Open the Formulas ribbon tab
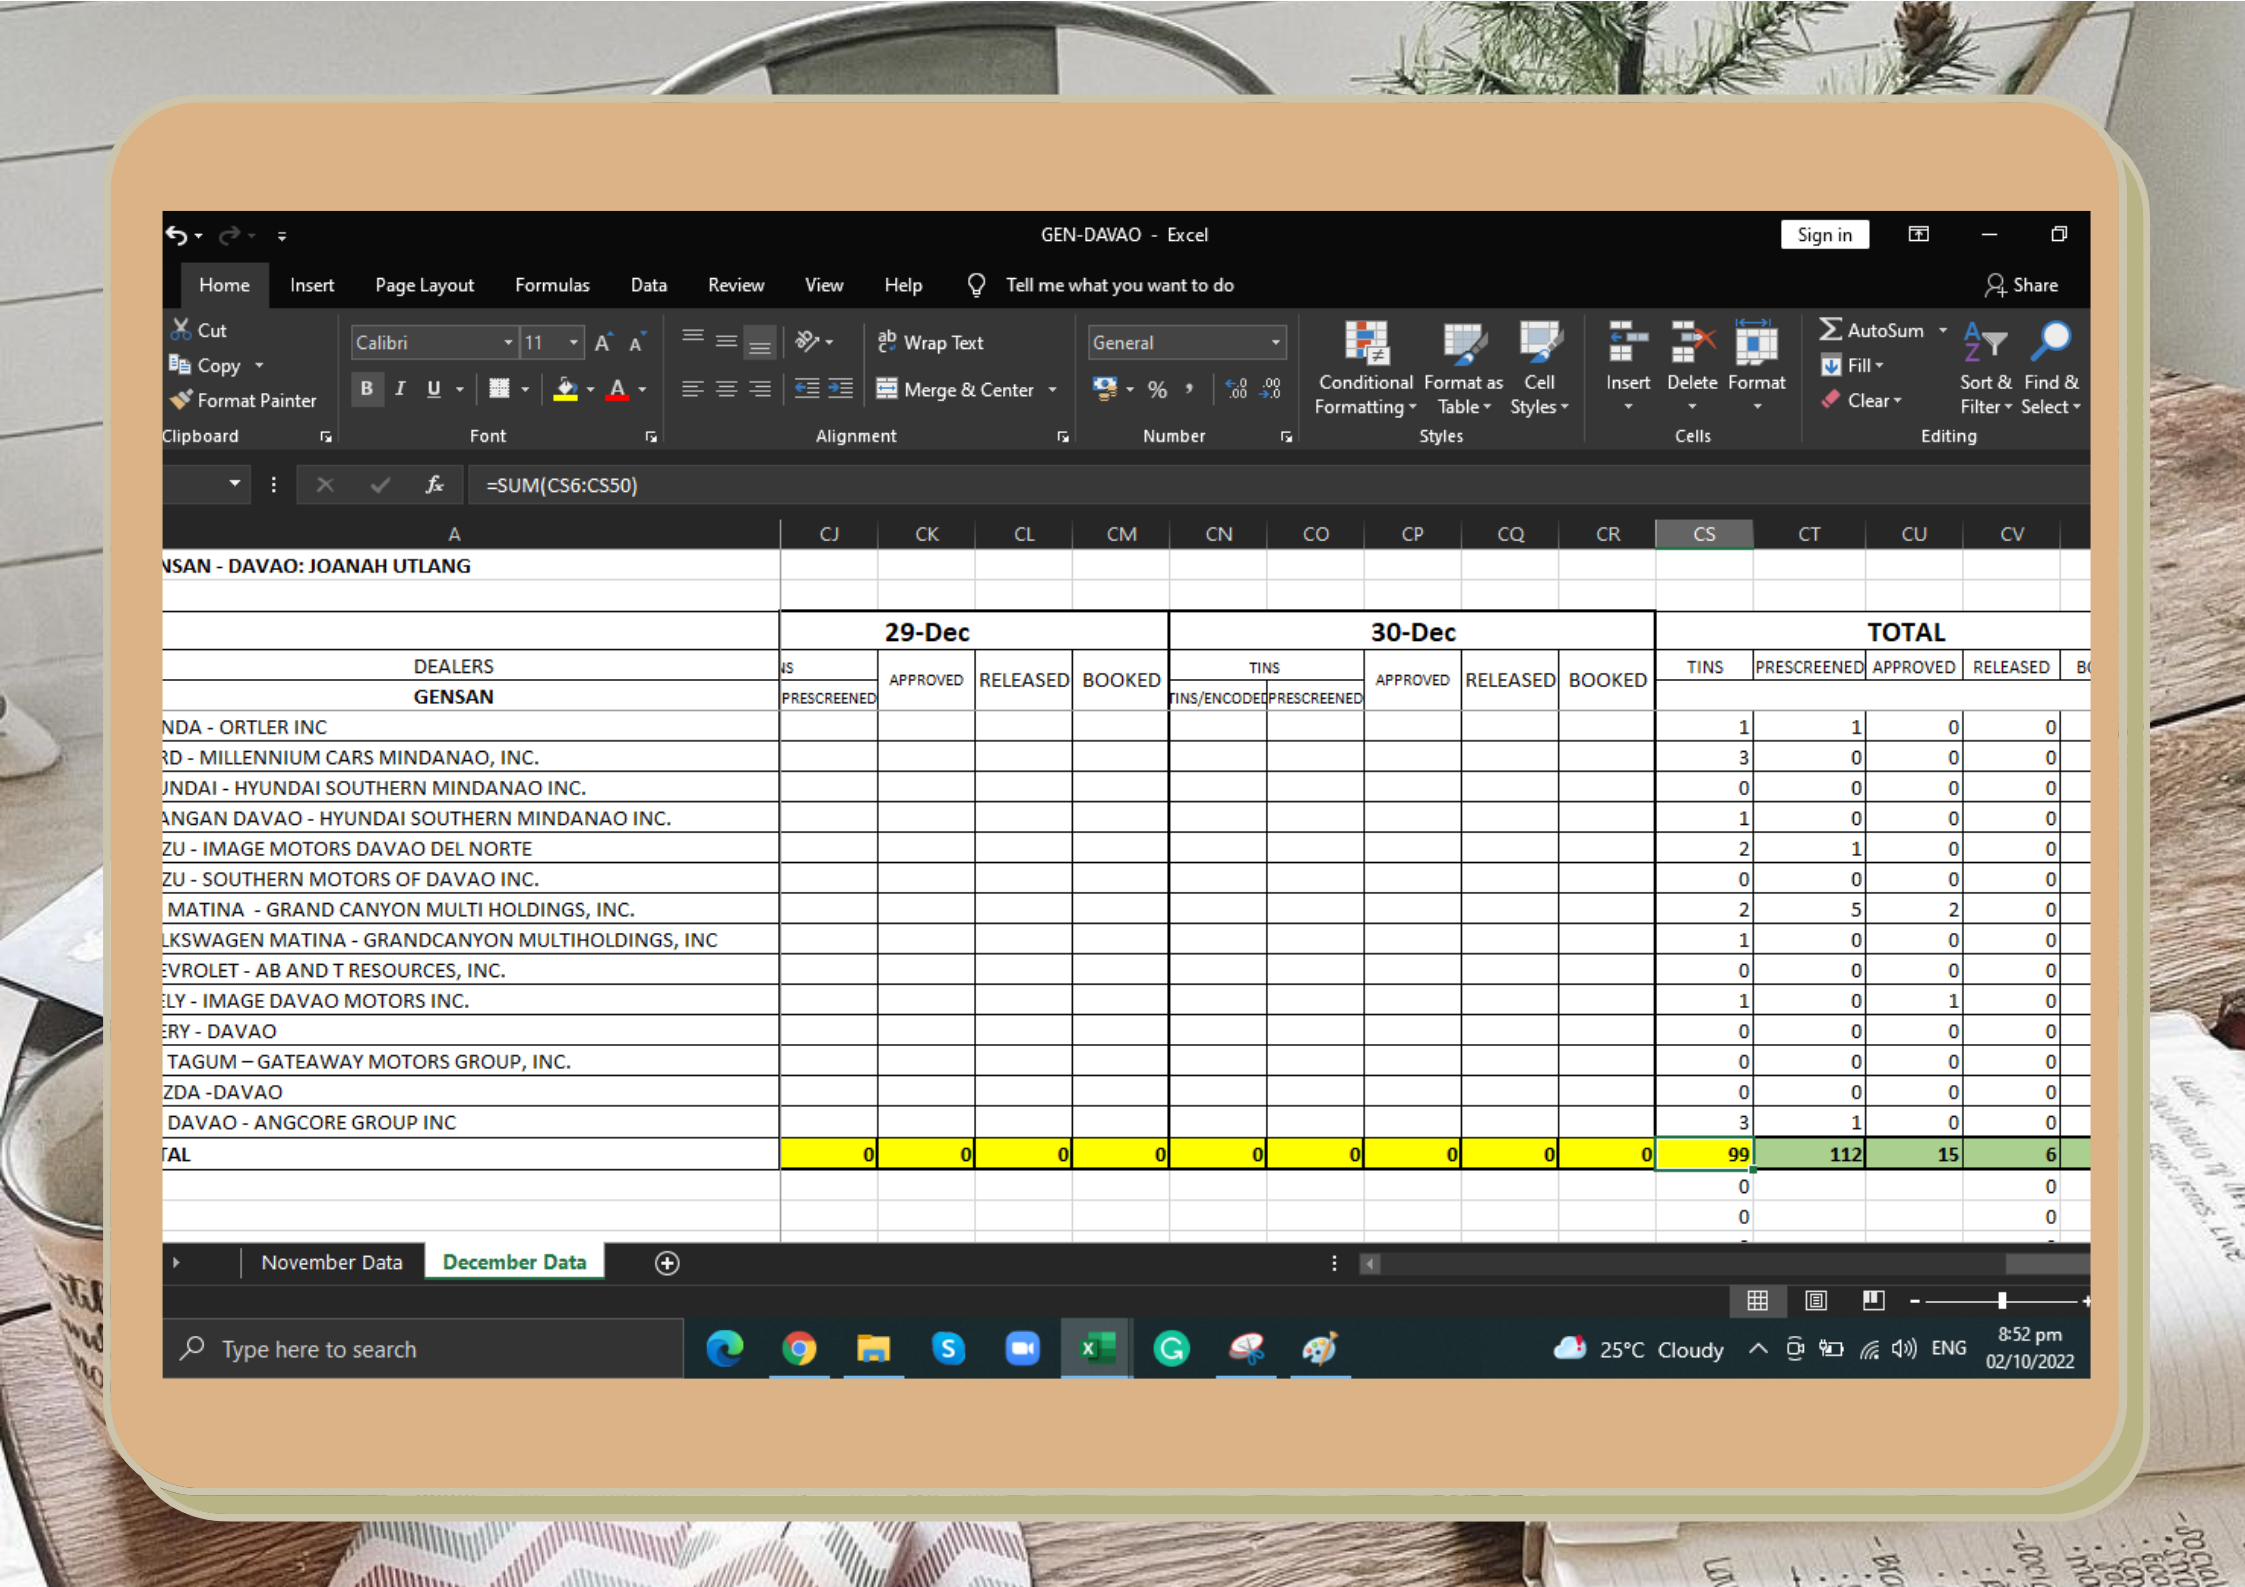The image size is (2245, 1587). pos(552,285)
